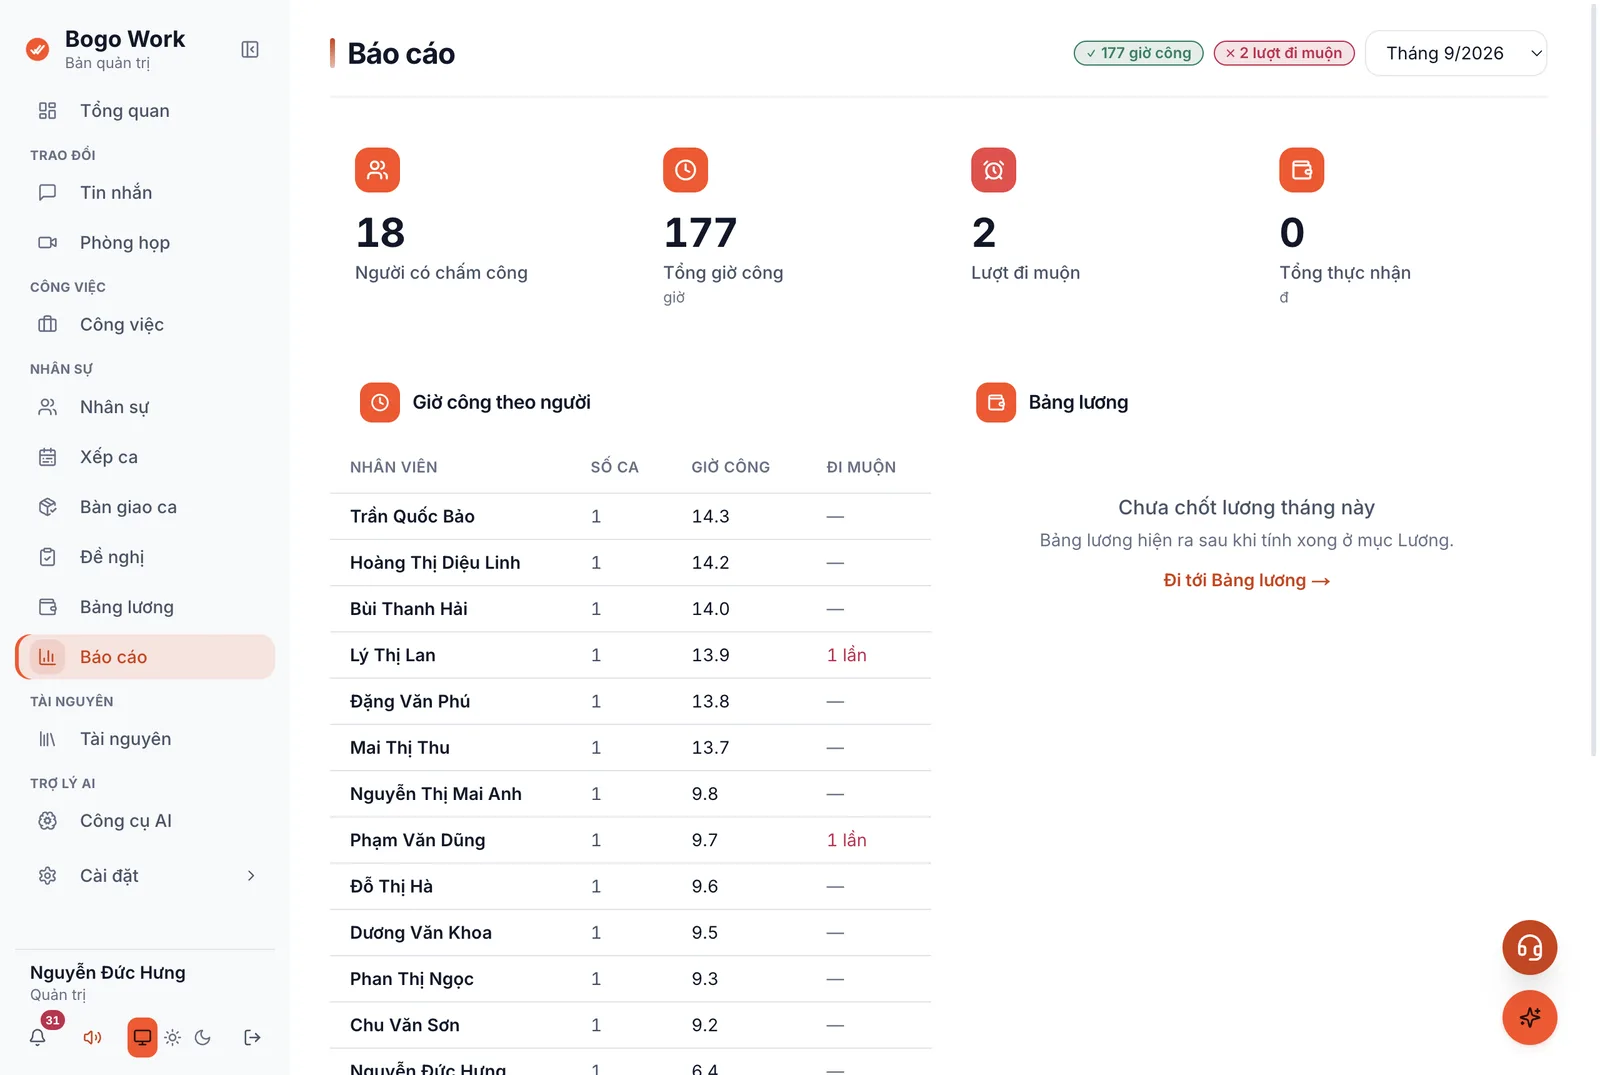Screen dimensions: 1600x1075
Task: Click the Bogo Work logo
Action: (38, 49)
